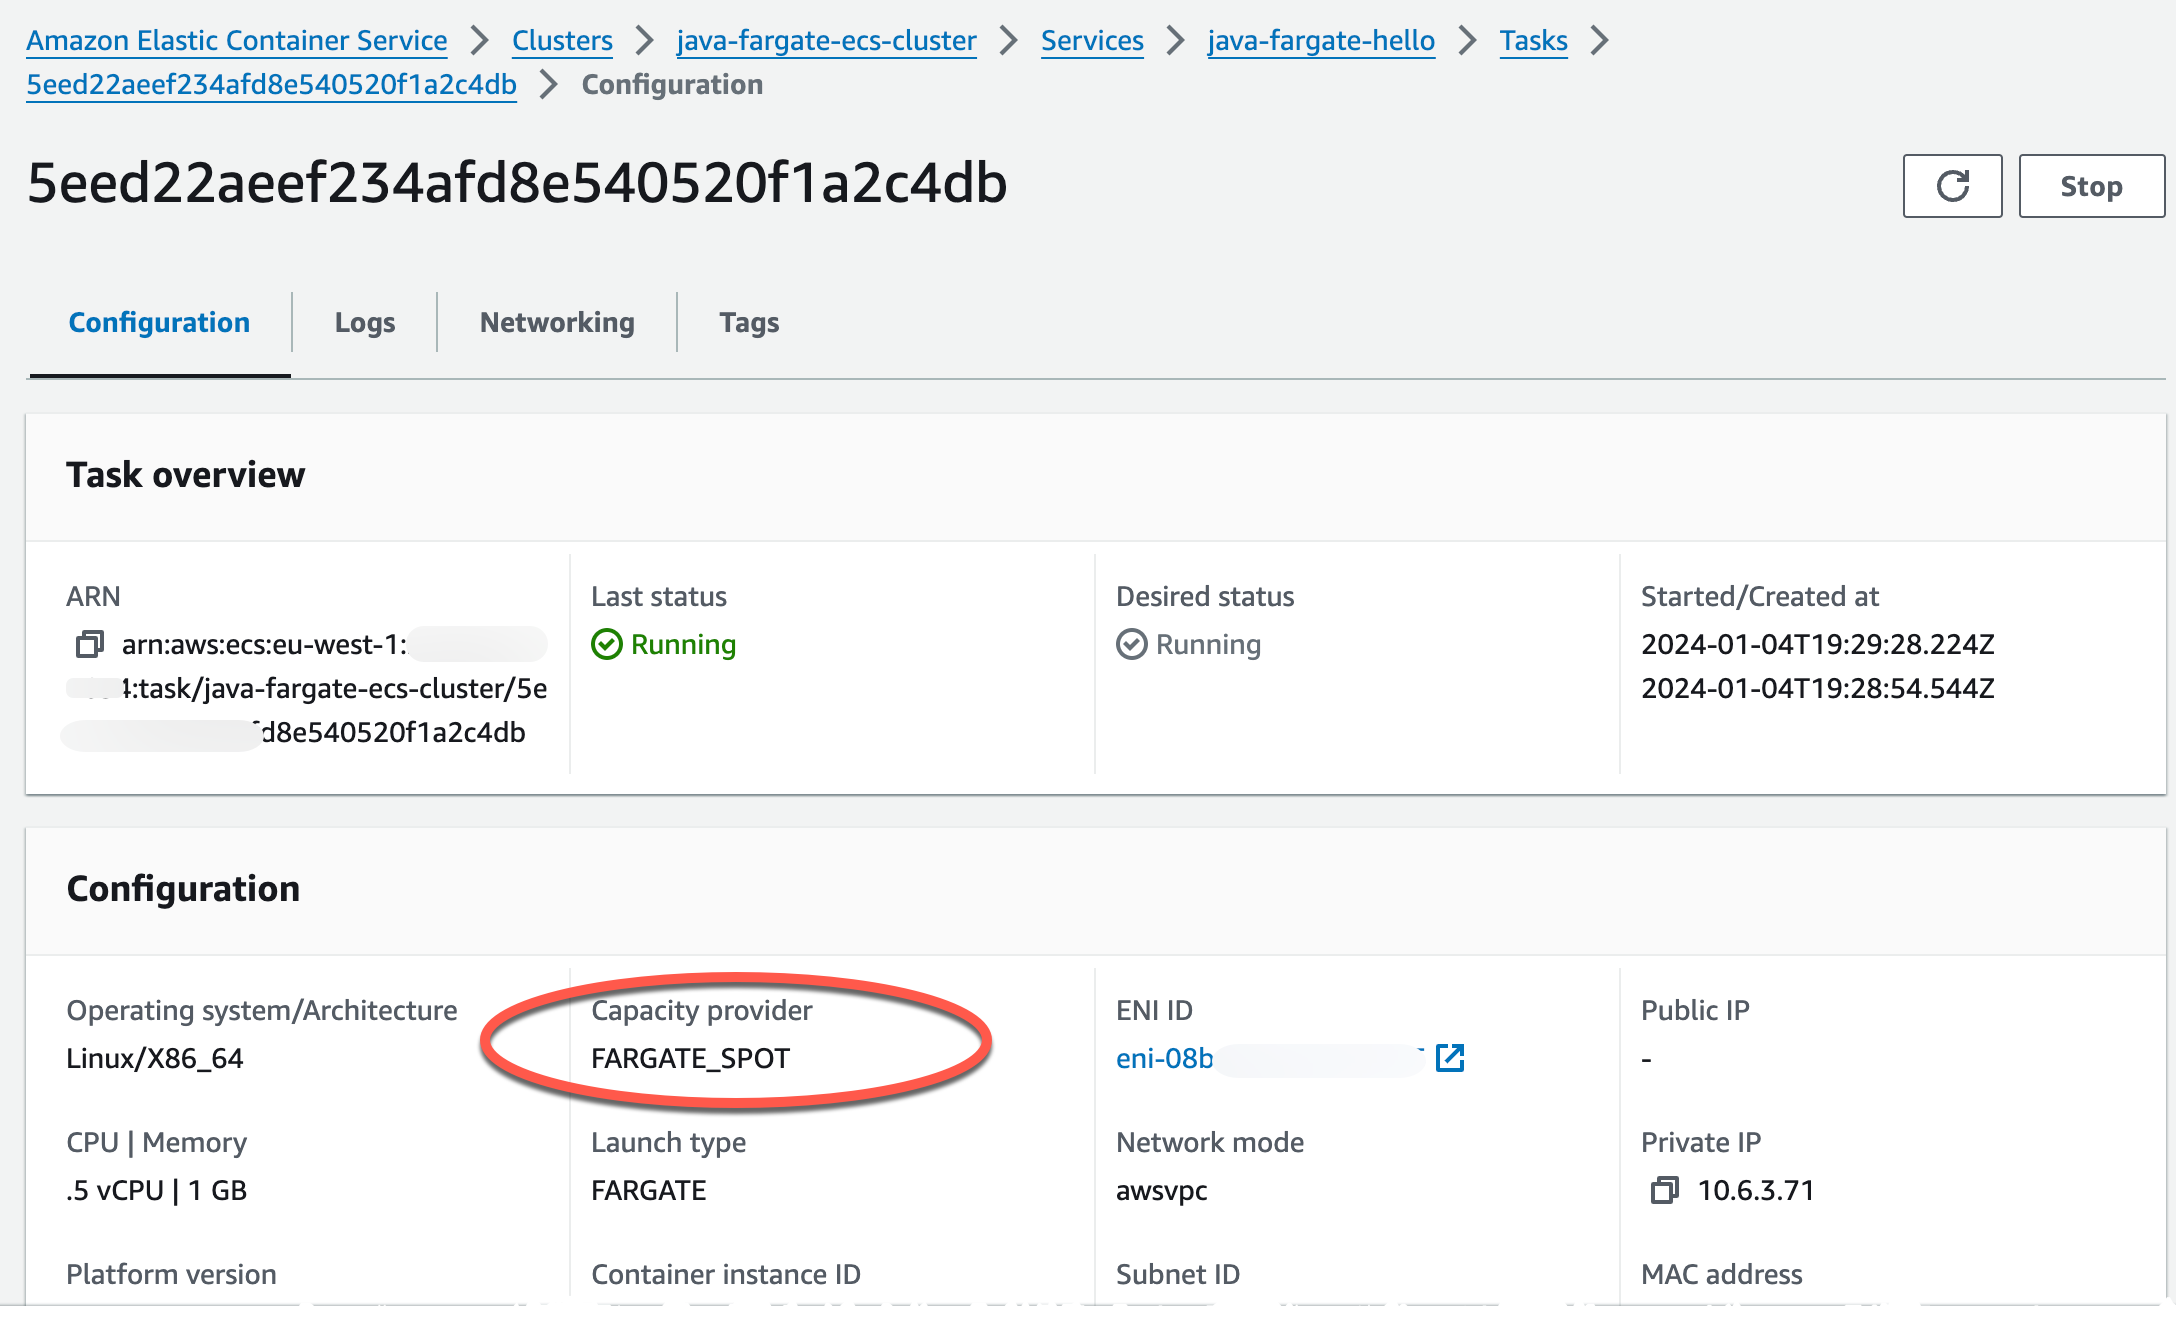
Task: Click the task ID breadcrumb link
Action: tap(271, 84)
